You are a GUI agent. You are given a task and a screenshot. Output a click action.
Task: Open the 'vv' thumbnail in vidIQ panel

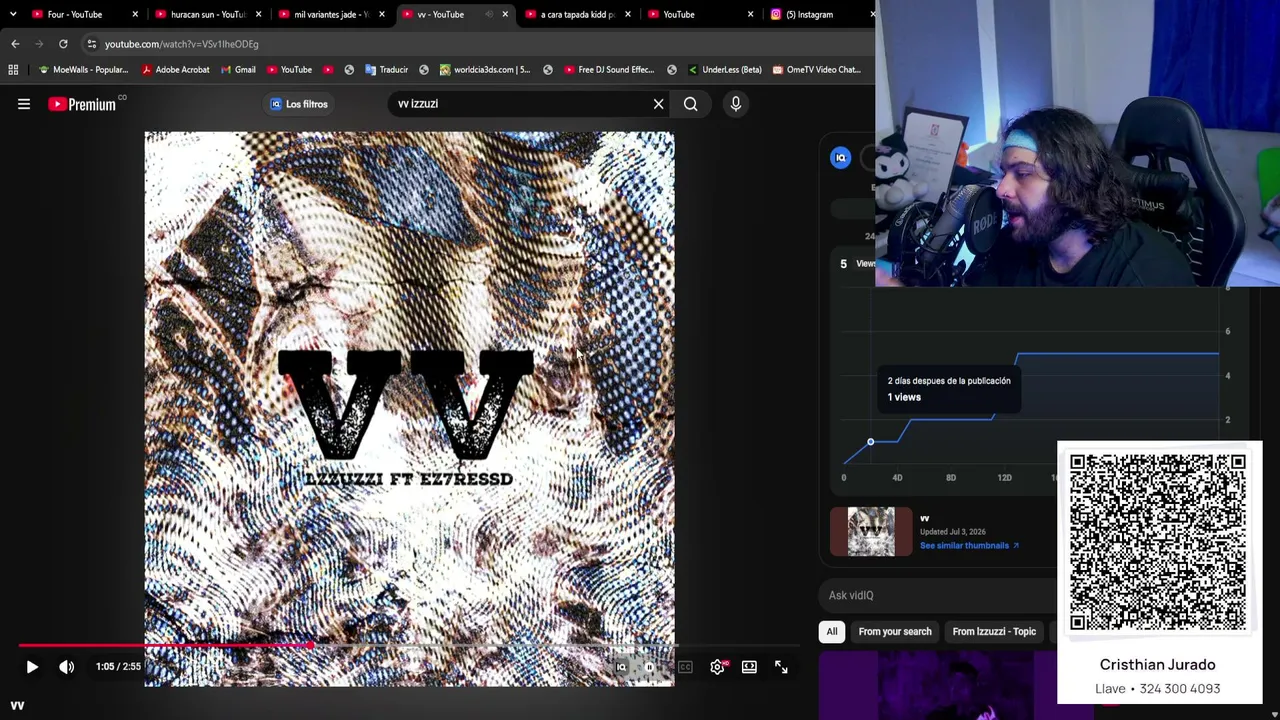pos(871,531)
